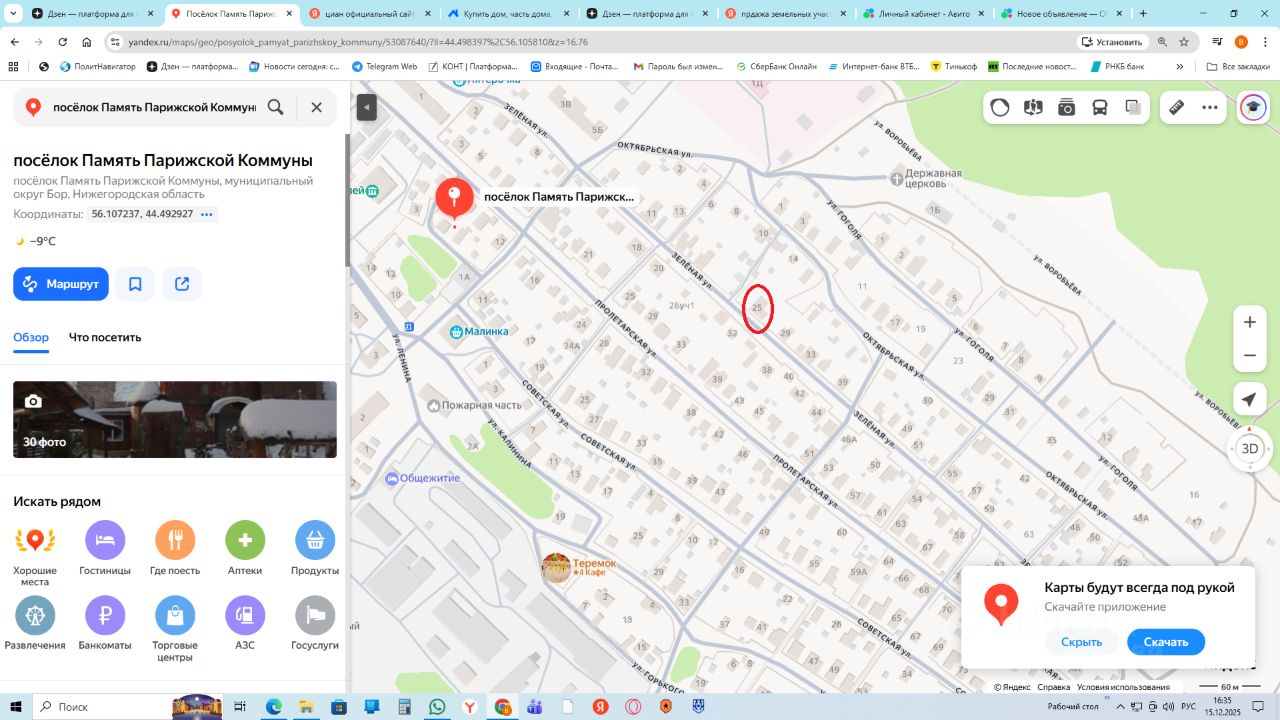Go to the browser home page icon
Viewport: 1280px width, 720px height.
click(87, 42)
